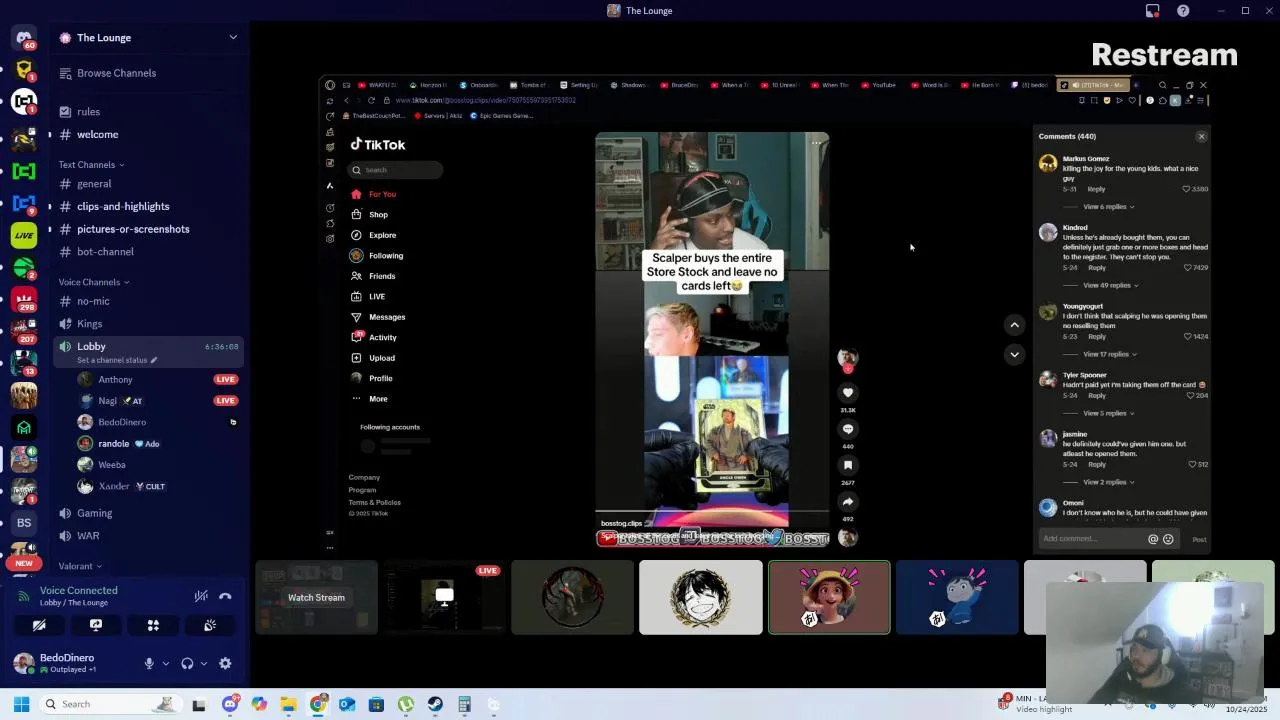
Task: Go to next TikTok video arrow
Action: tap(1014, 354)
